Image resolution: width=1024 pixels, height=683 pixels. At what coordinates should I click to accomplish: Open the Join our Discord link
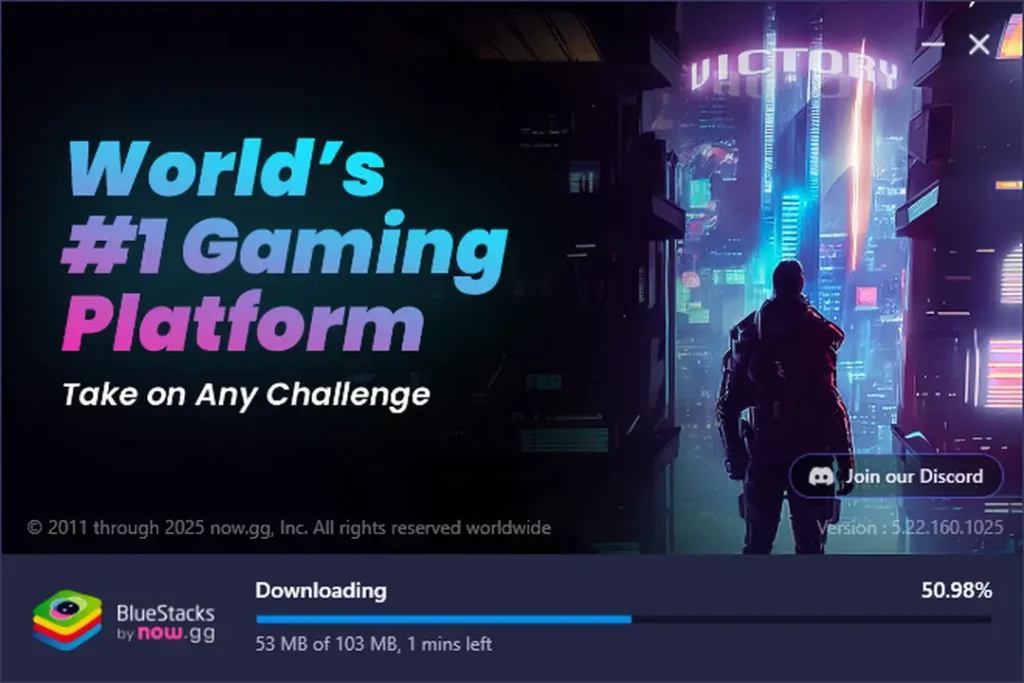(896, 476)
